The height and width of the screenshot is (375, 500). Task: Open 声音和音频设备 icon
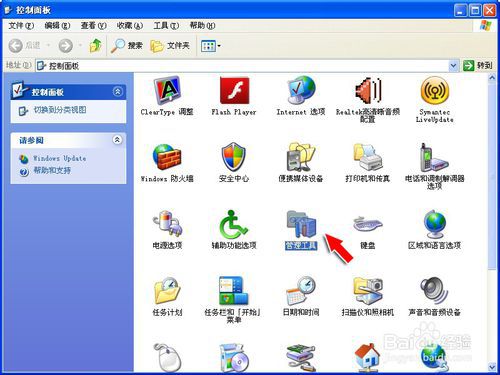[435, 296]
